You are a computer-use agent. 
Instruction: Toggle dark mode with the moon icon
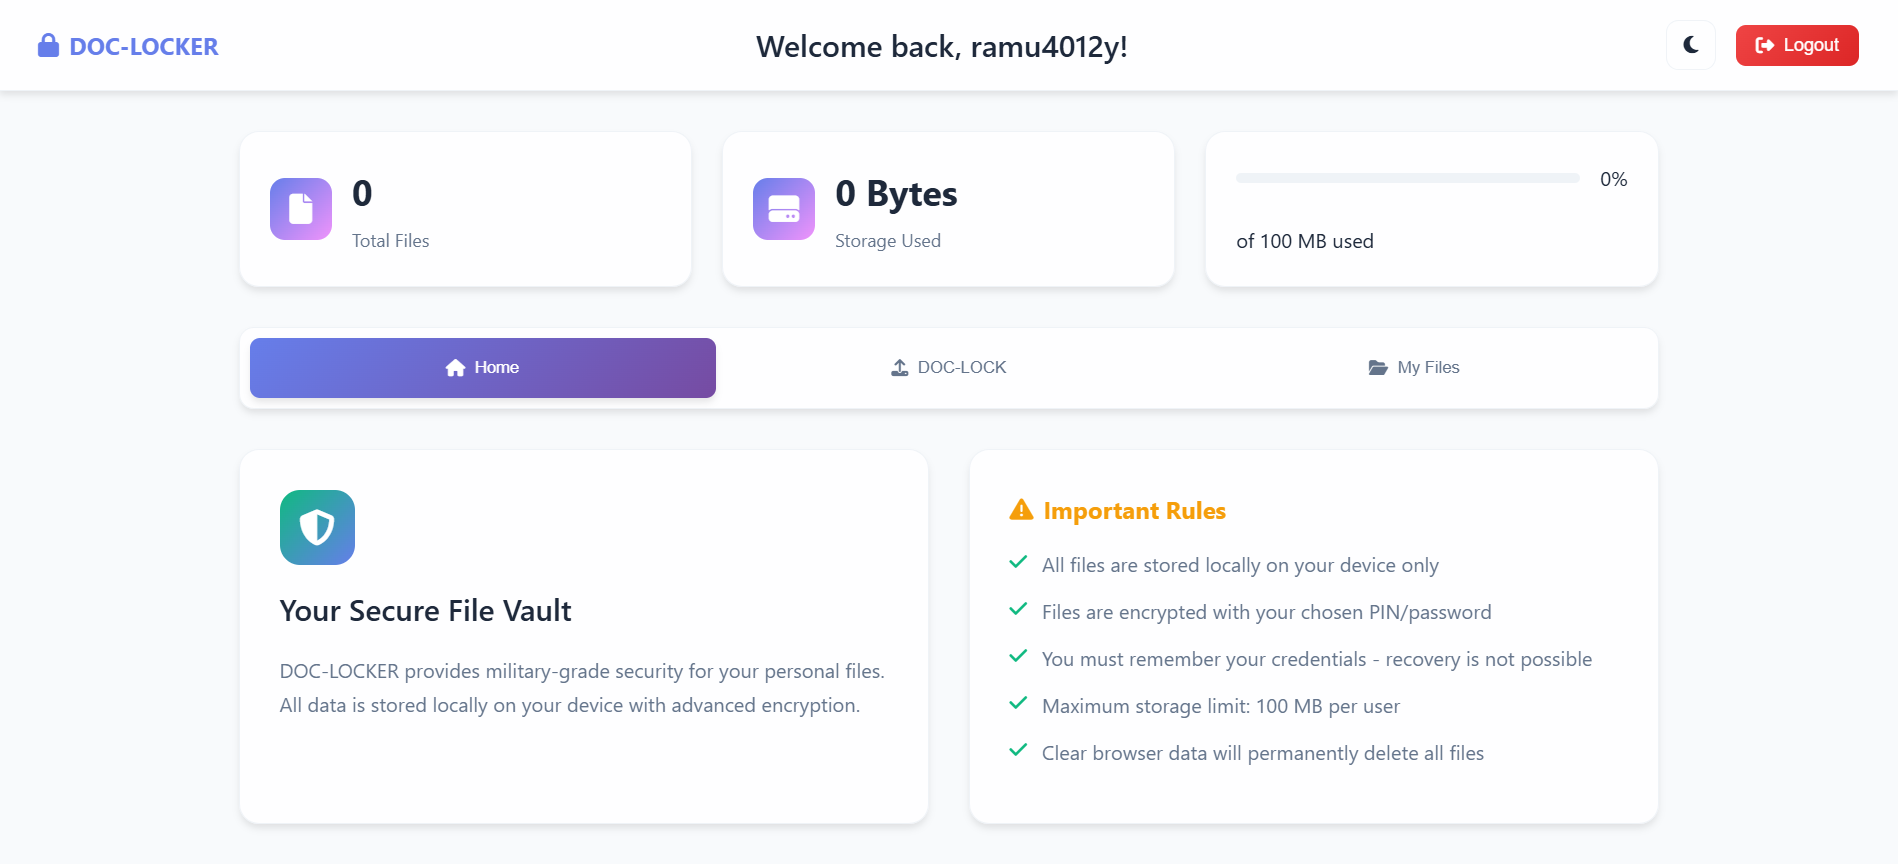1691,45
